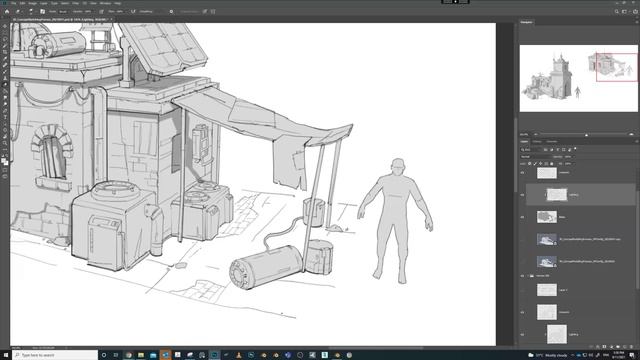Click the Windows Start button
This screenshot has width=640, height=360.
6,355
